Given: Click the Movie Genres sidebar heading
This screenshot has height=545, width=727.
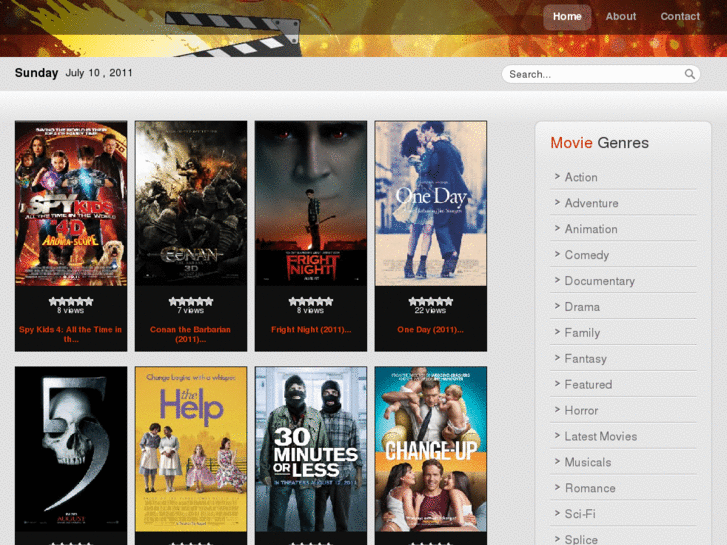Looking at the screenshot, I should 599,143.
